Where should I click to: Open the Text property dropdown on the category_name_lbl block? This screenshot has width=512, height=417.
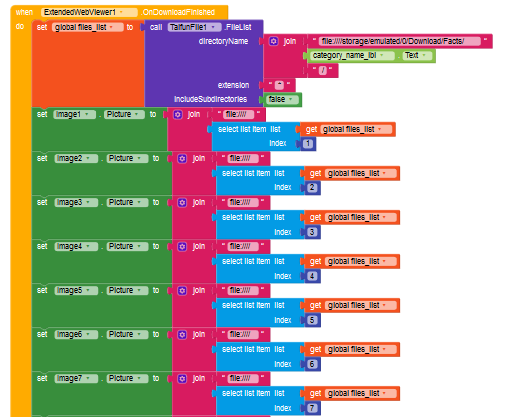point(417,55)
